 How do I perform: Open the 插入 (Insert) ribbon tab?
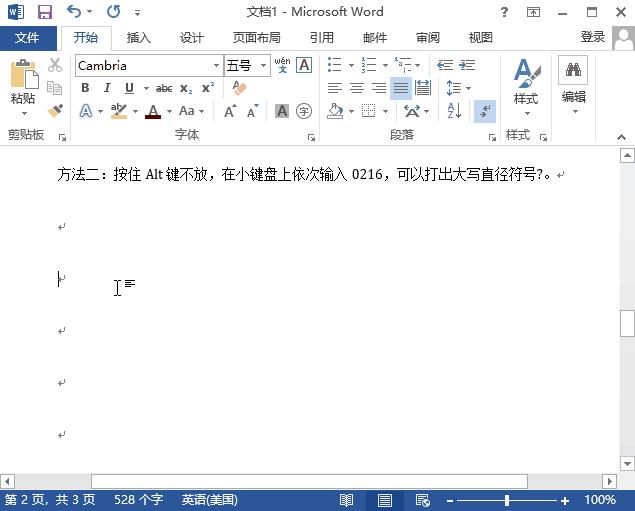(139, 38)
